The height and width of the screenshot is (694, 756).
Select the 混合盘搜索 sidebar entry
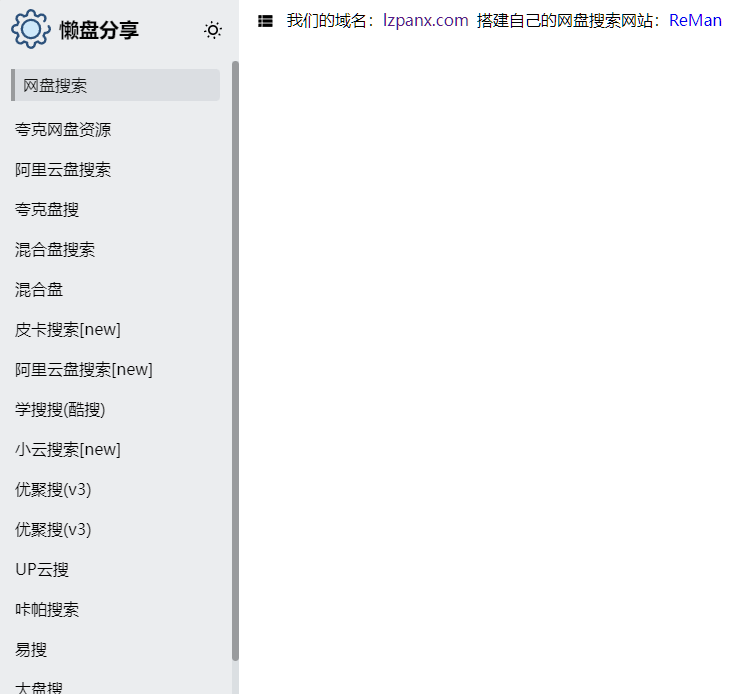pyautogui.click(x=55, y=250)
